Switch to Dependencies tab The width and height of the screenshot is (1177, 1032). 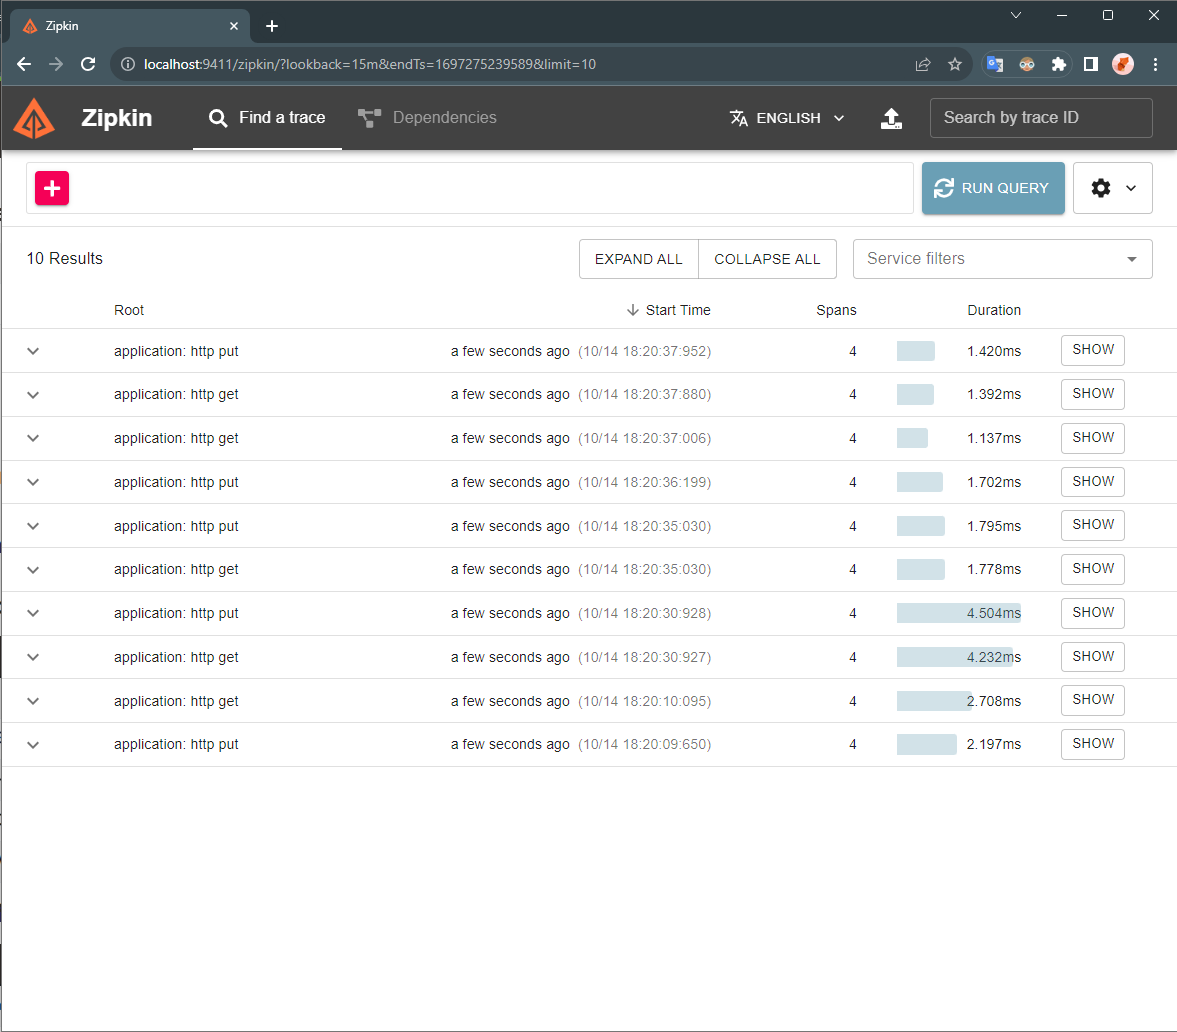427,118
